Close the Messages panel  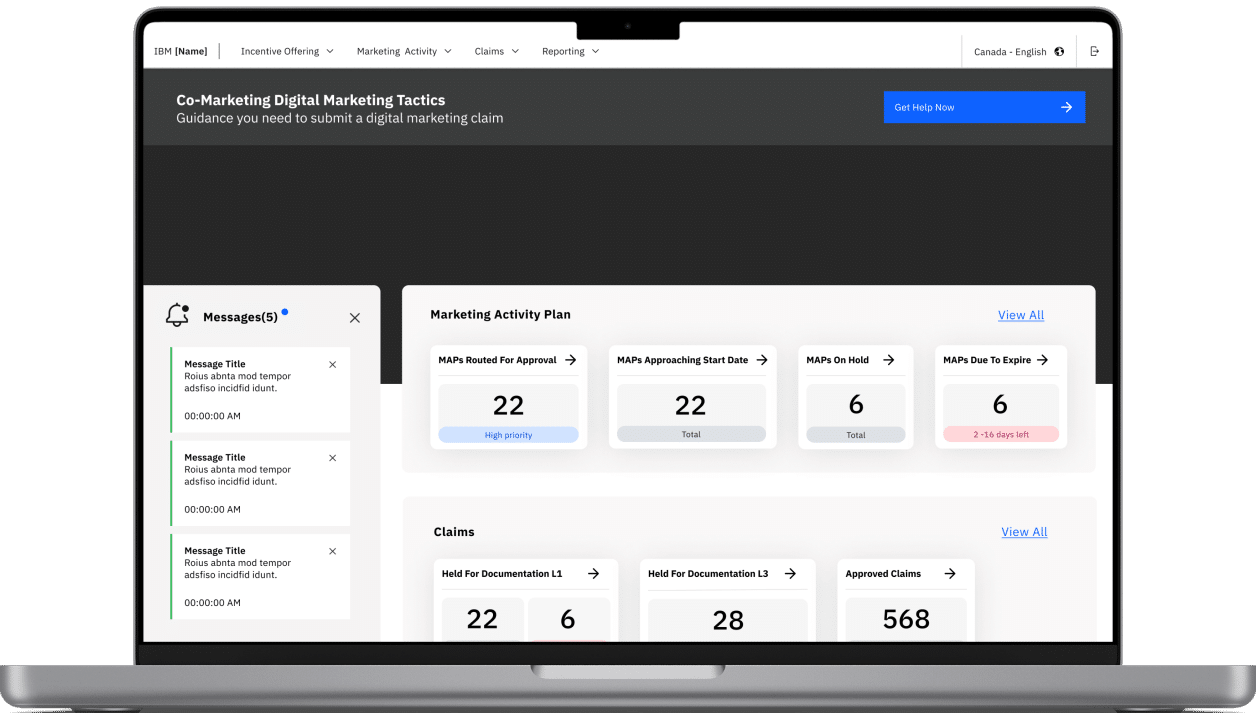(354, 318)
